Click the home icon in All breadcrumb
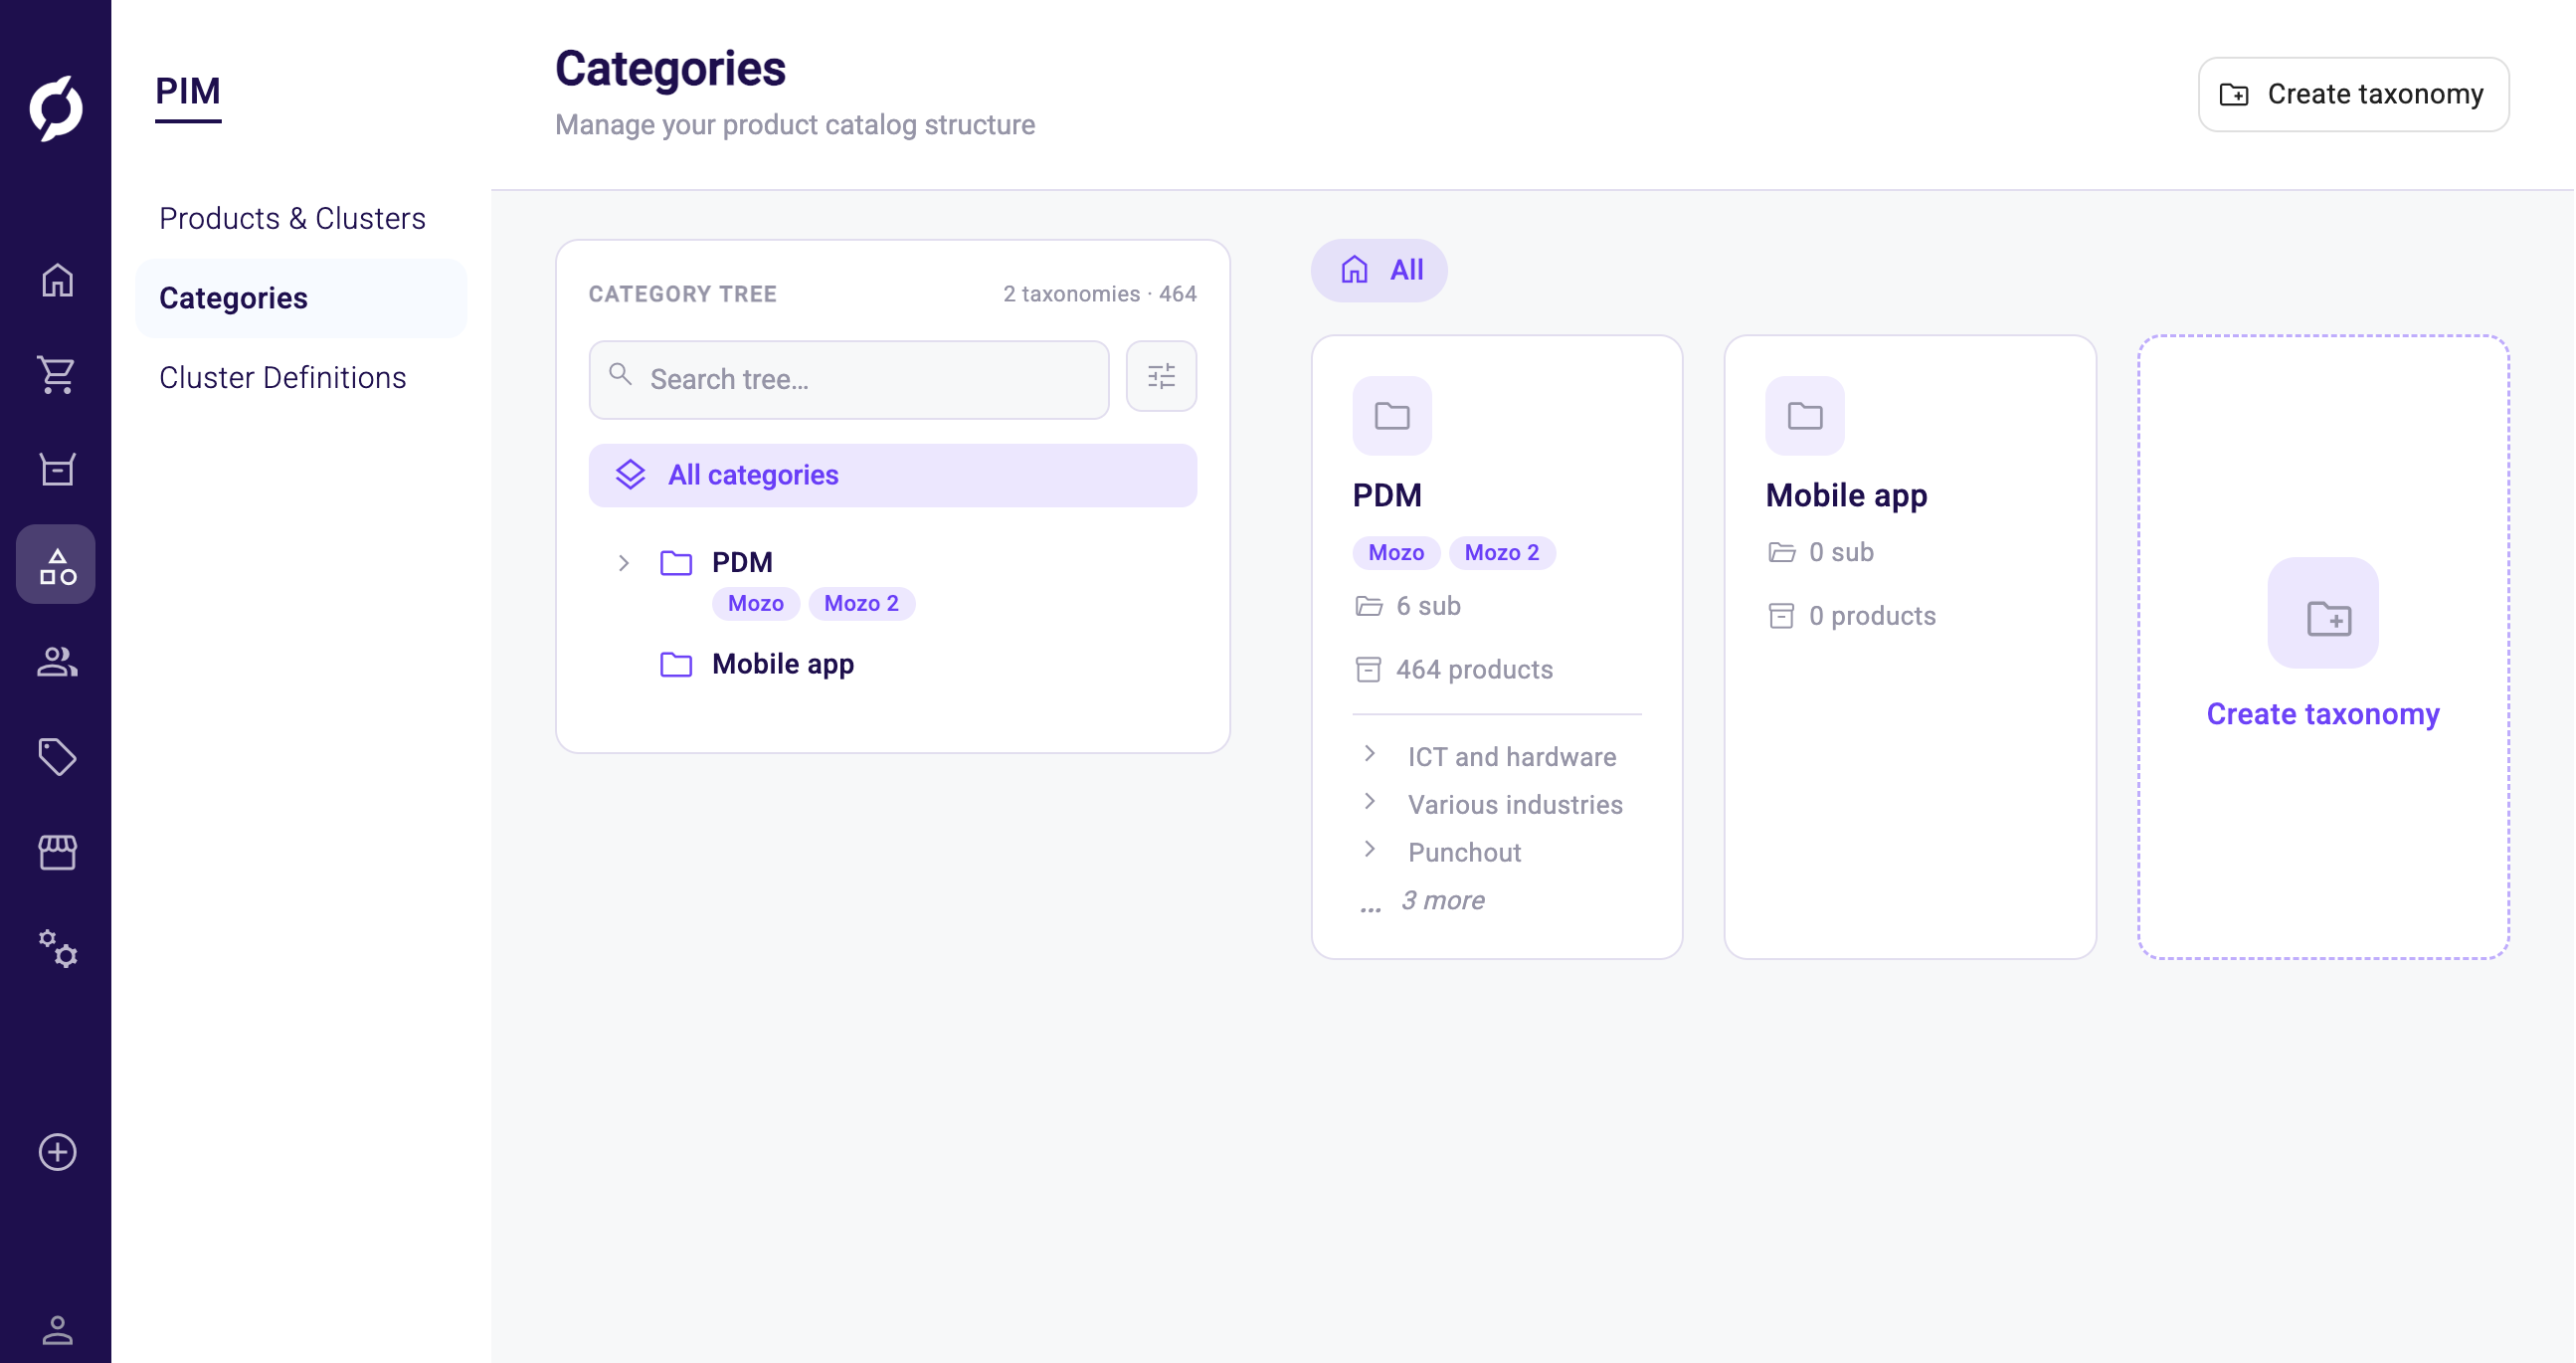2576x1363 pixels. point(1354,270)
